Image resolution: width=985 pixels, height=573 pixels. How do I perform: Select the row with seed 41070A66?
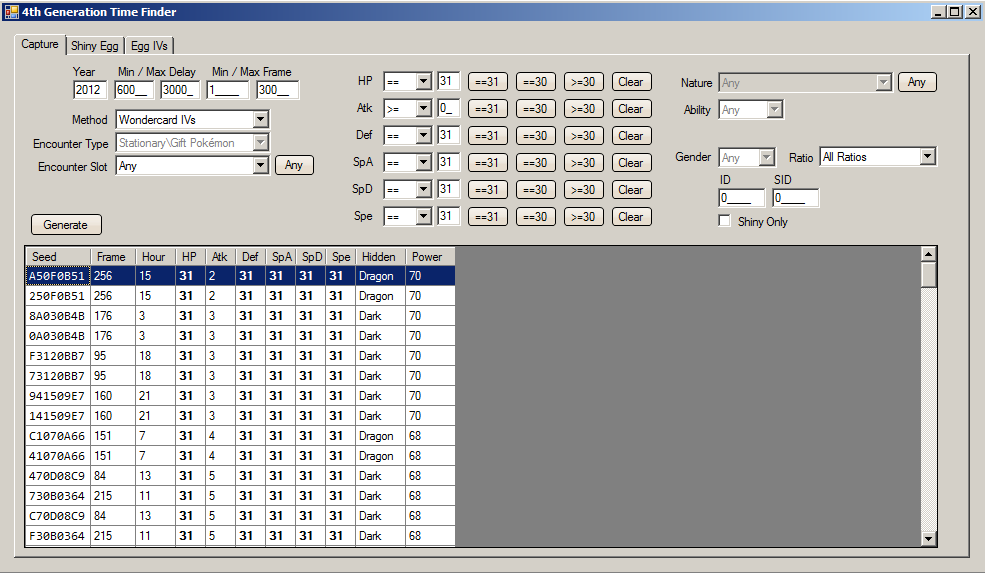point(241,456)
